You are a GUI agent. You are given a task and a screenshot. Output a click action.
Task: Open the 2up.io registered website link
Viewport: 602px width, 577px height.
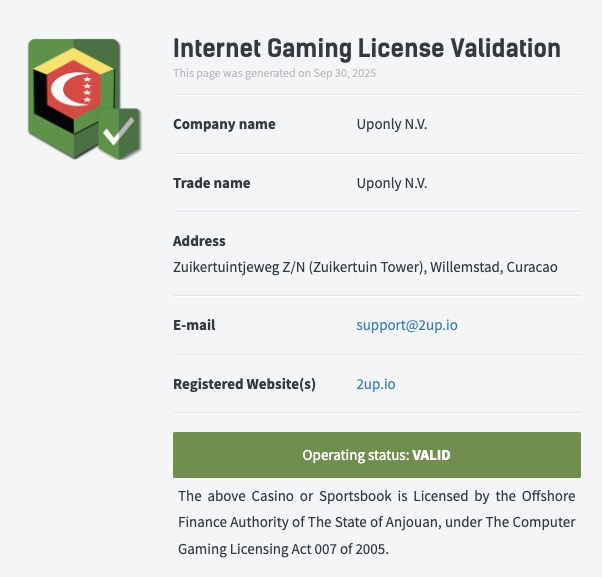pyautogui.click(x=375, y=384)
